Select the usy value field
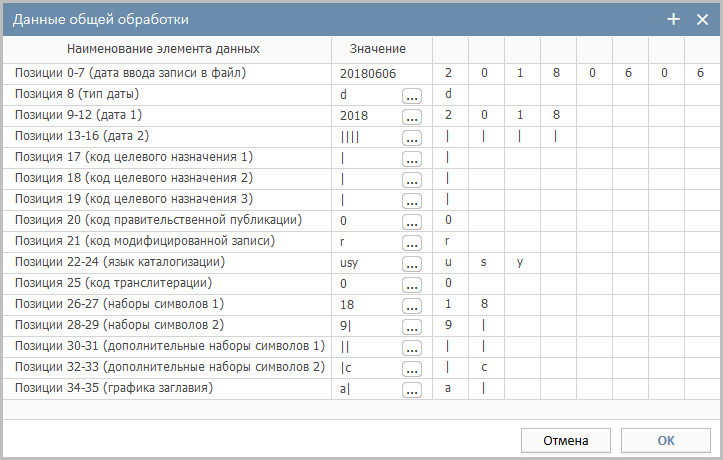 pyautogui.click(x=368, y=263)
